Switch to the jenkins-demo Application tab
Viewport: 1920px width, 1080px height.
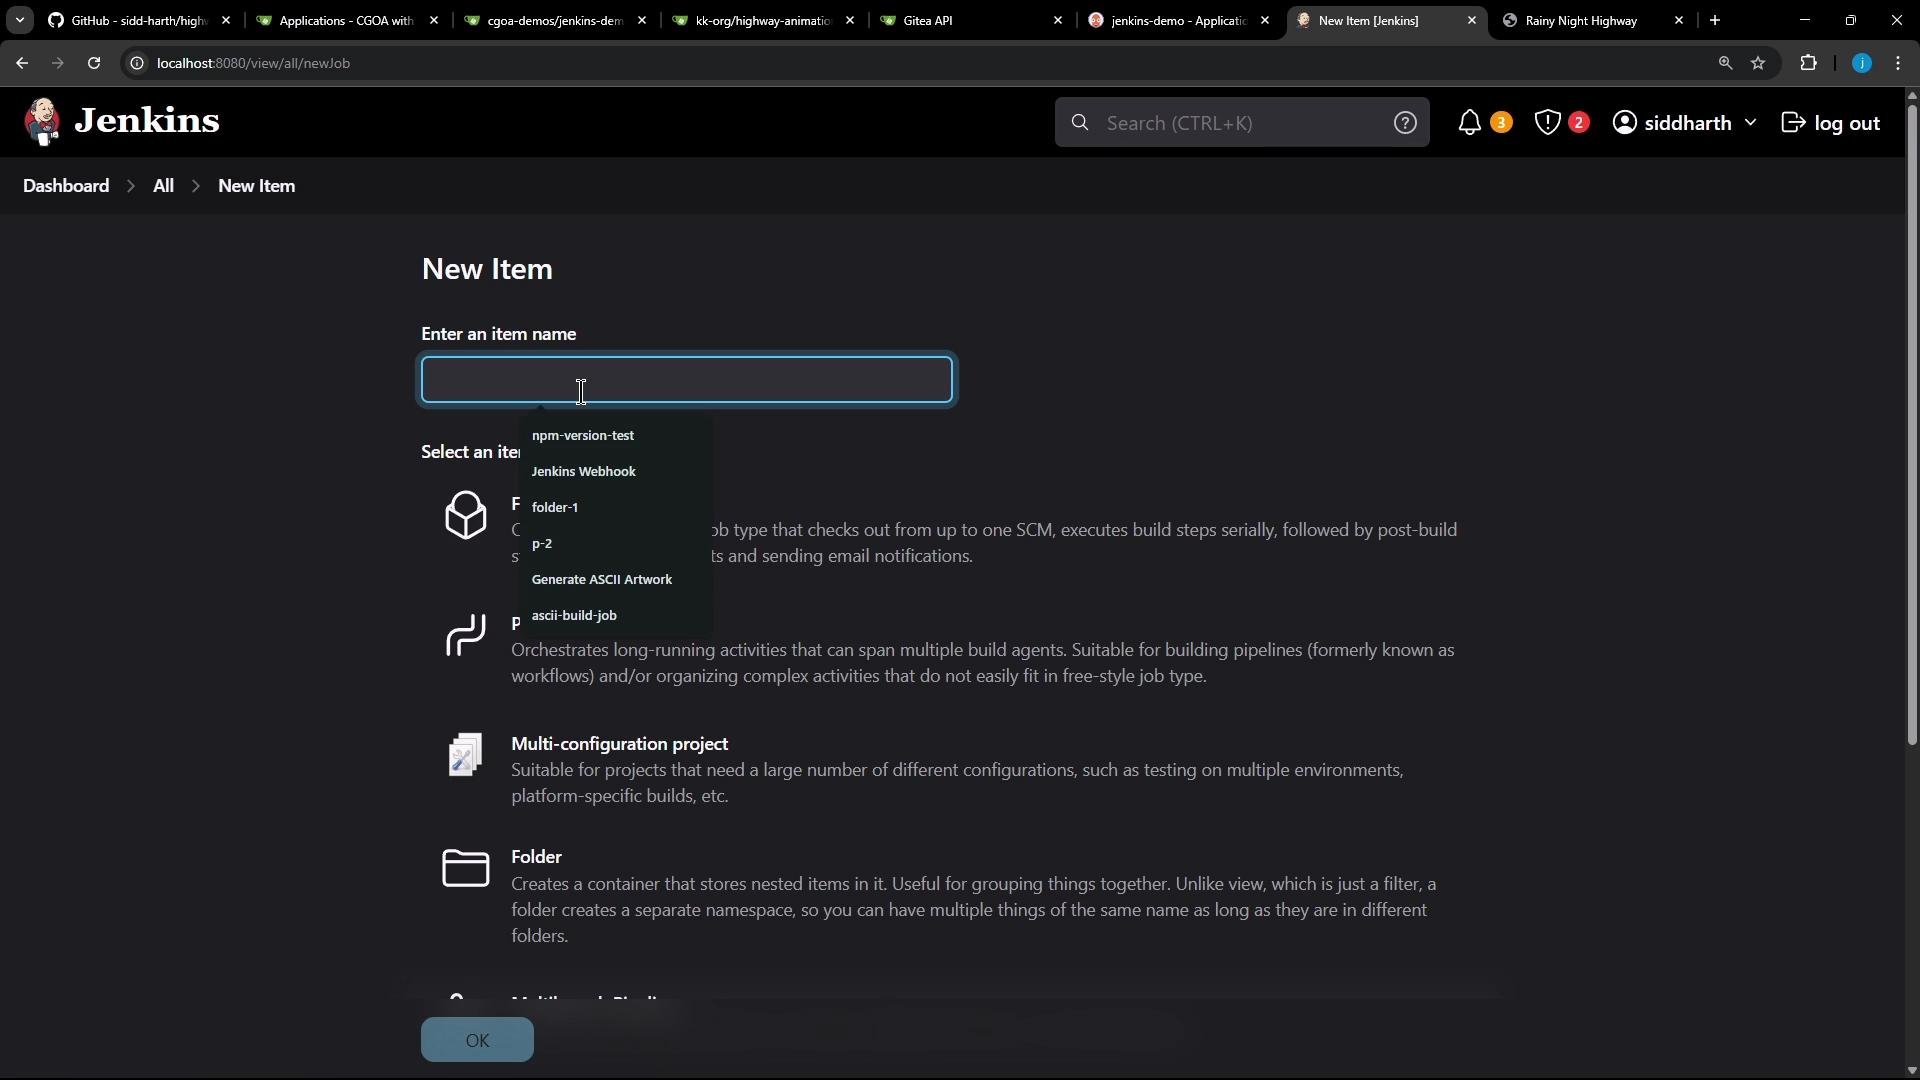click(x=1178, y=20)
